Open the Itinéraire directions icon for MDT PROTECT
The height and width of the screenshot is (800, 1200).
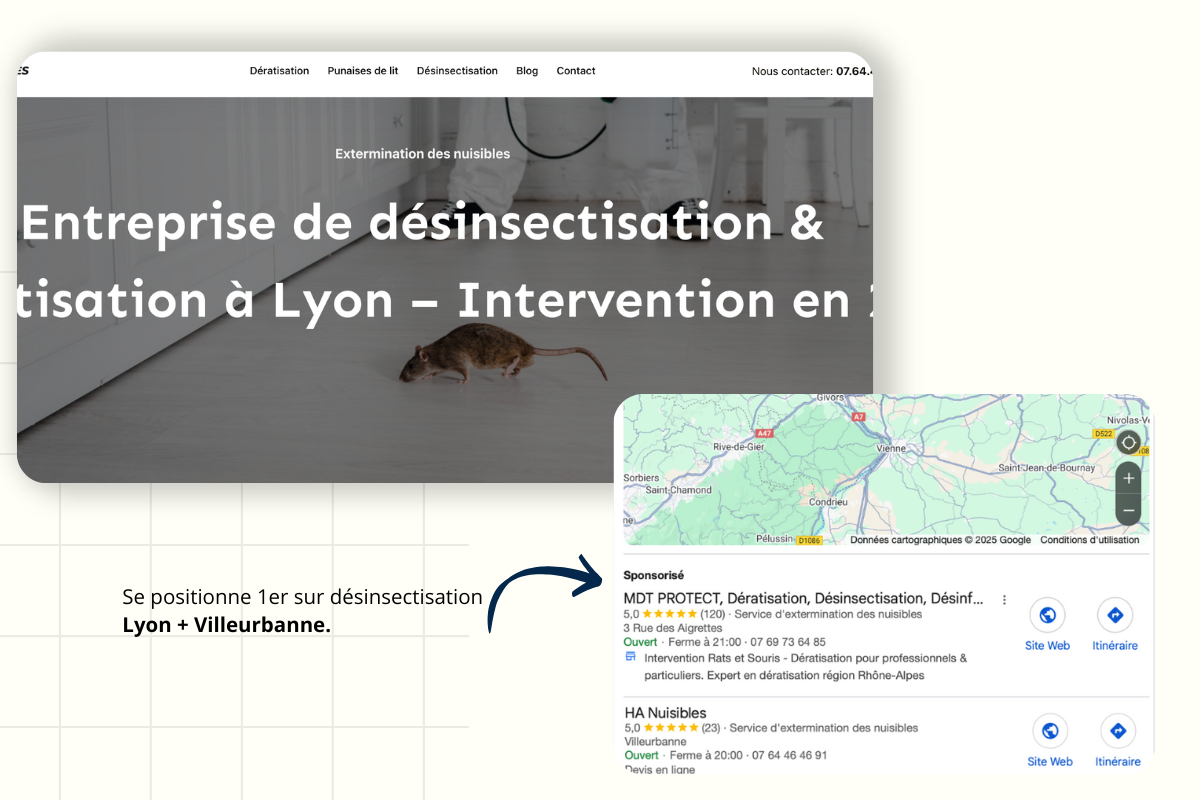pos(1115,616)
